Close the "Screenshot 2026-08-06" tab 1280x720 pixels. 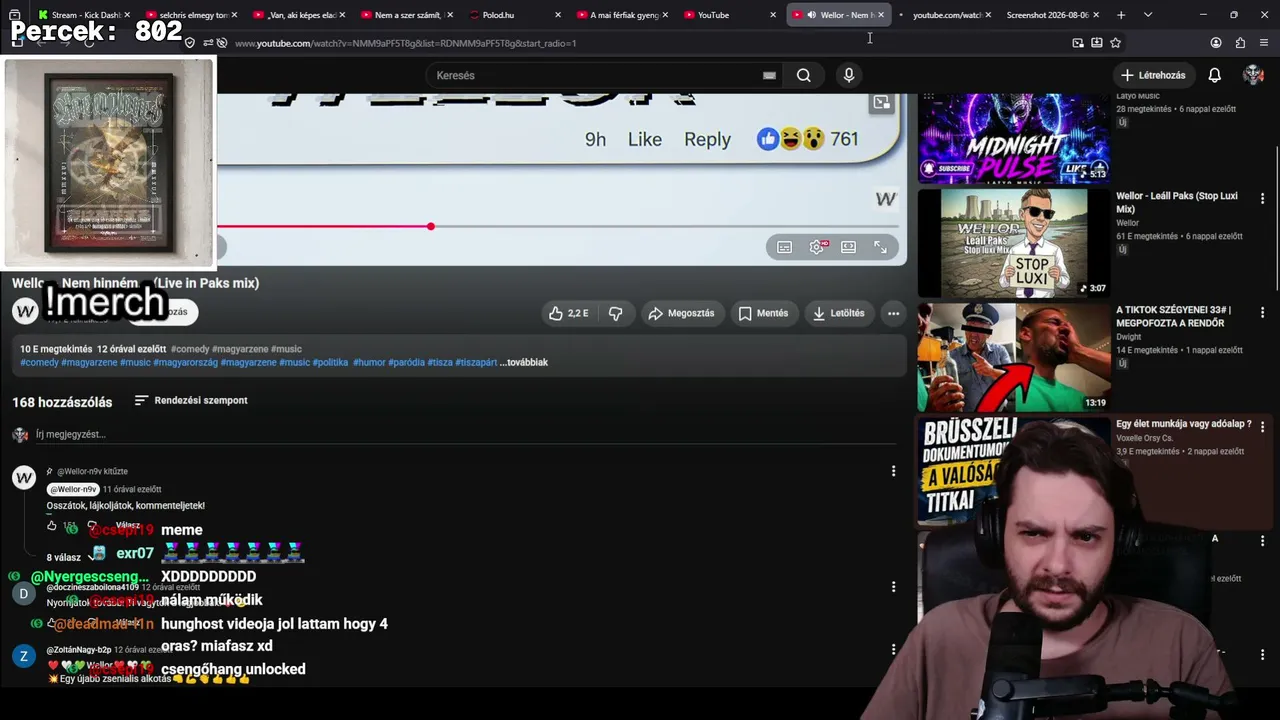(x=1096, y=15)
